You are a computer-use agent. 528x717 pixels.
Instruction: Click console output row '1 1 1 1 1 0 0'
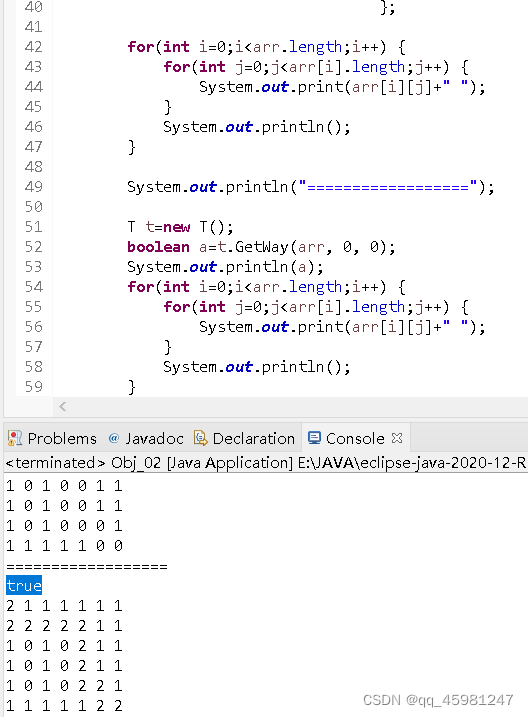coord(64,546)
